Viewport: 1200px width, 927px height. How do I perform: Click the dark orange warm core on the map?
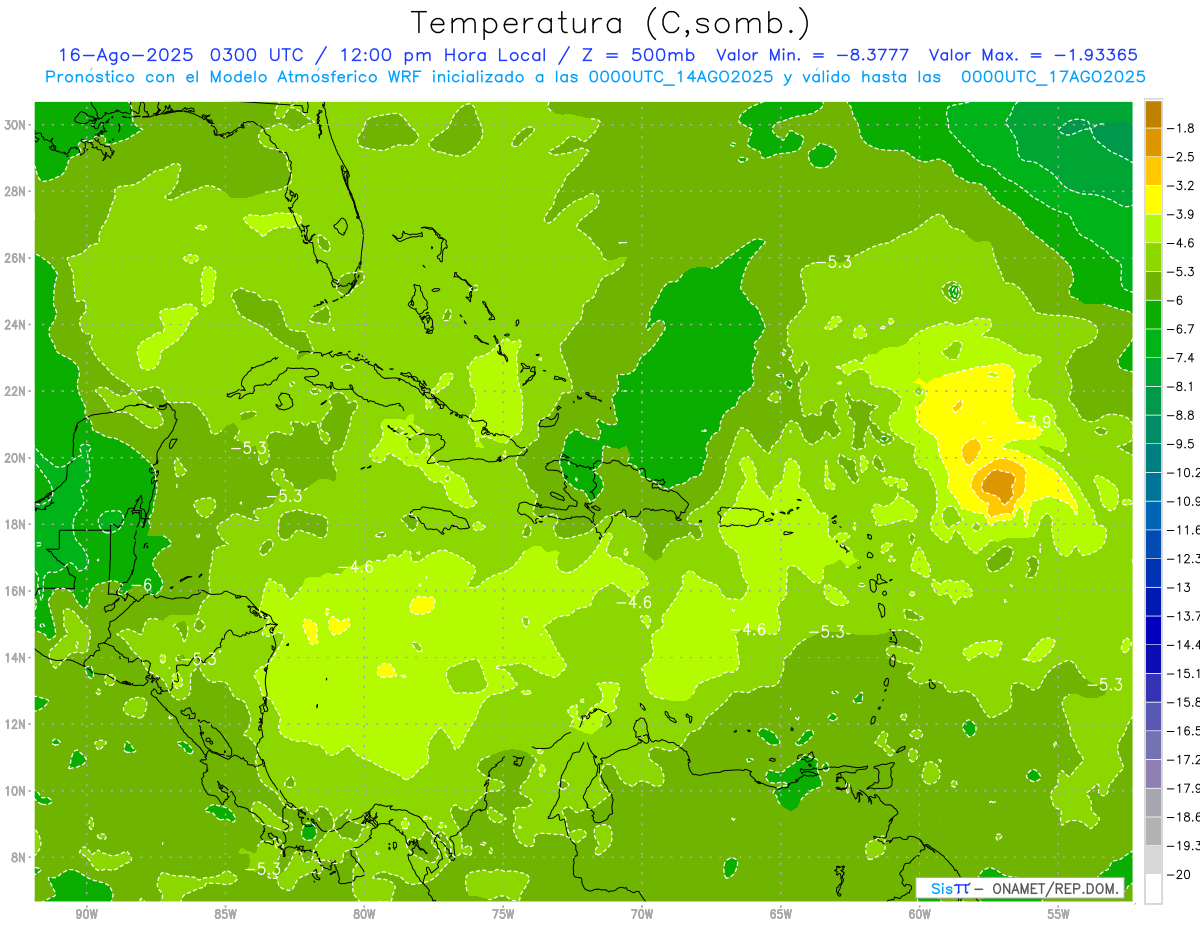(999, 485)
